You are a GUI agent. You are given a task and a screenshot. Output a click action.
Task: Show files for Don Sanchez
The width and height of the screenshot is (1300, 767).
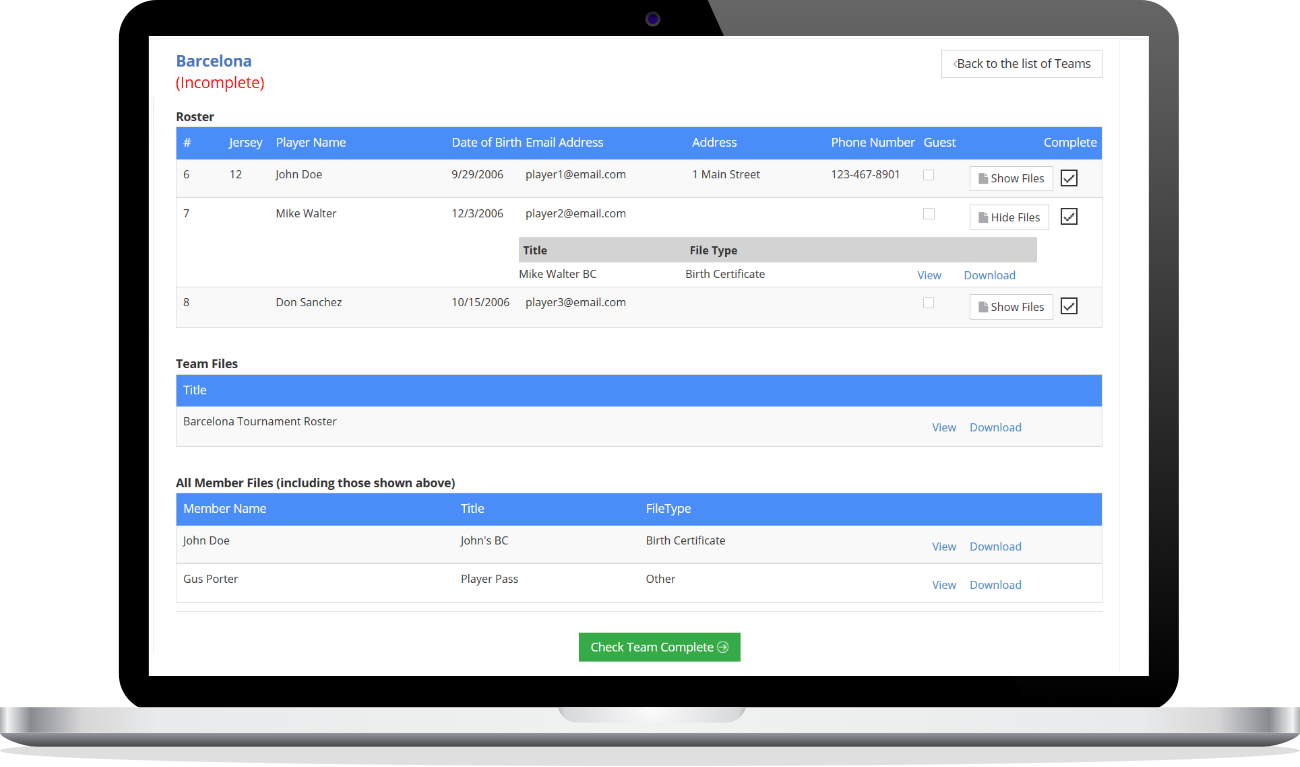1011,308
